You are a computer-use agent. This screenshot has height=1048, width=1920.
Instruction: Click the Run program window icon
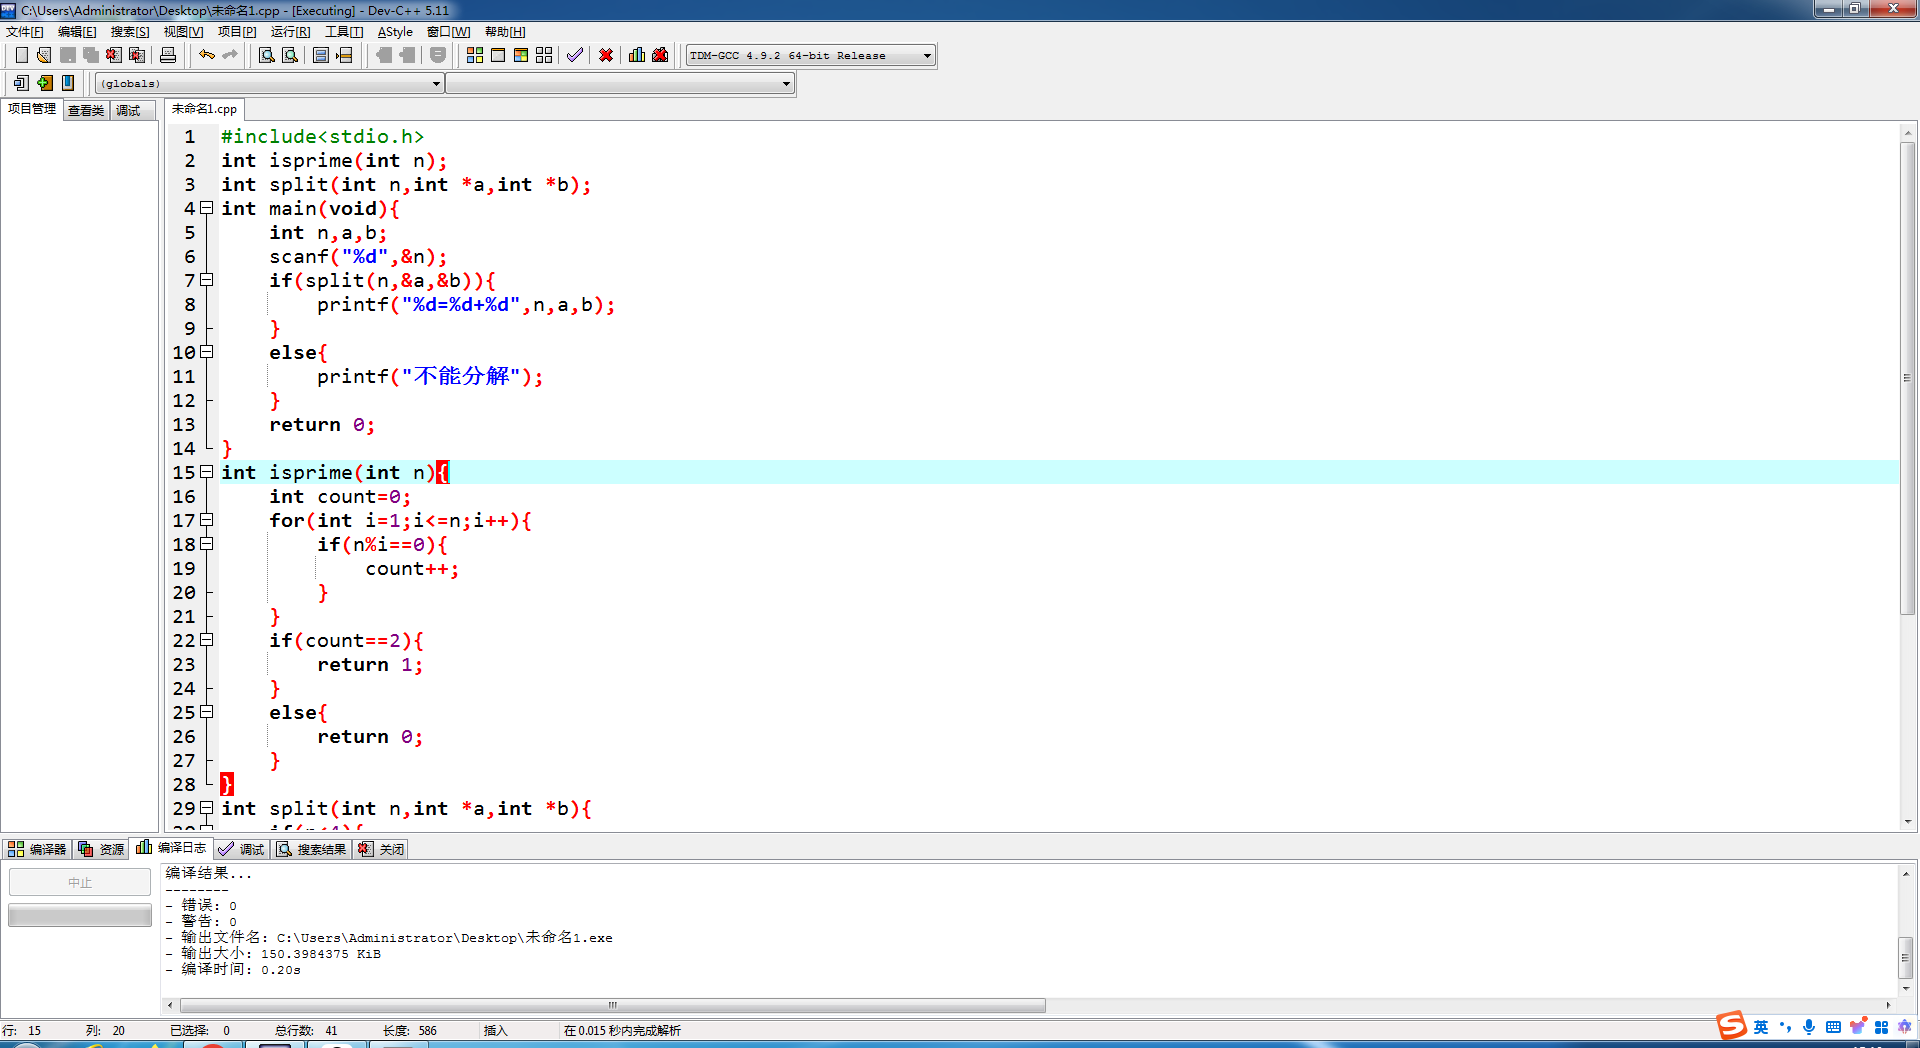click(498, 55)
